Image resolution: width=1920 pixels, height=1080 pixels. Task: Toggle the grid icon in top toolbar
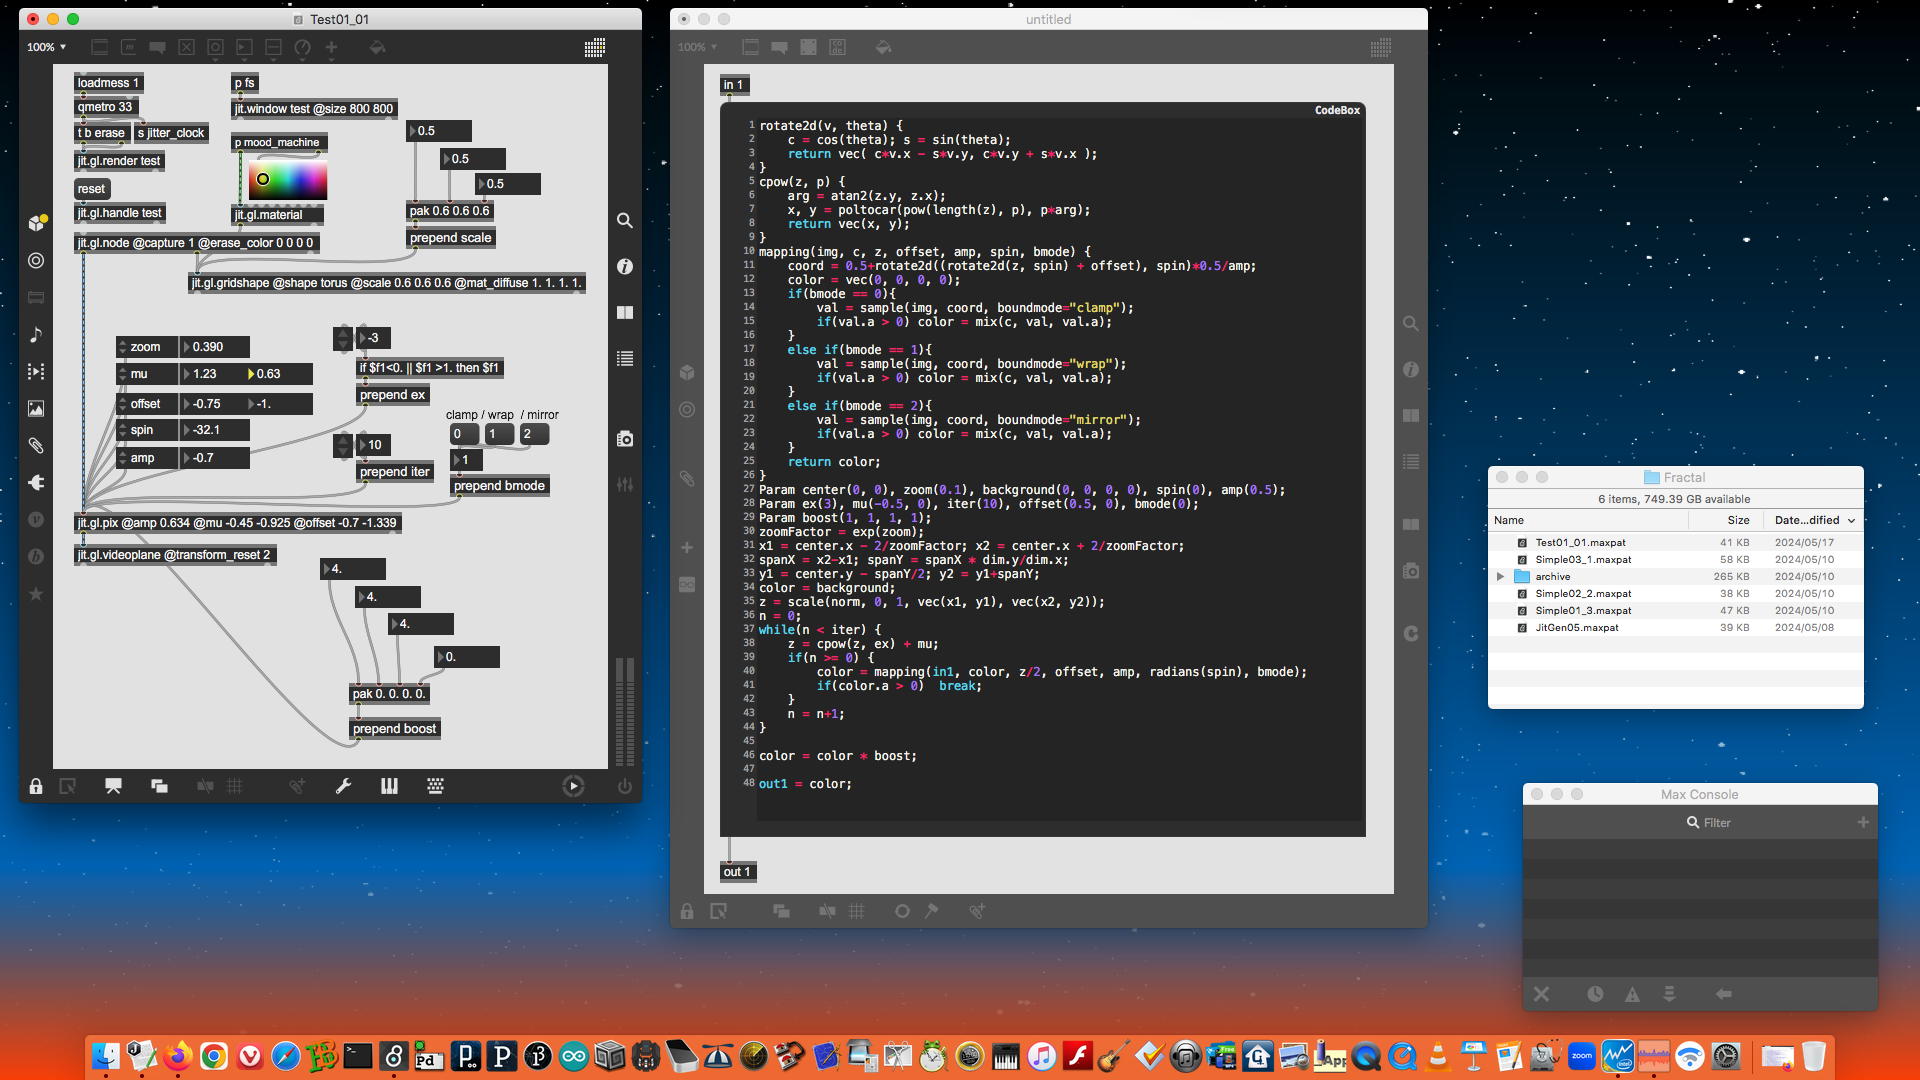[595, 47]
